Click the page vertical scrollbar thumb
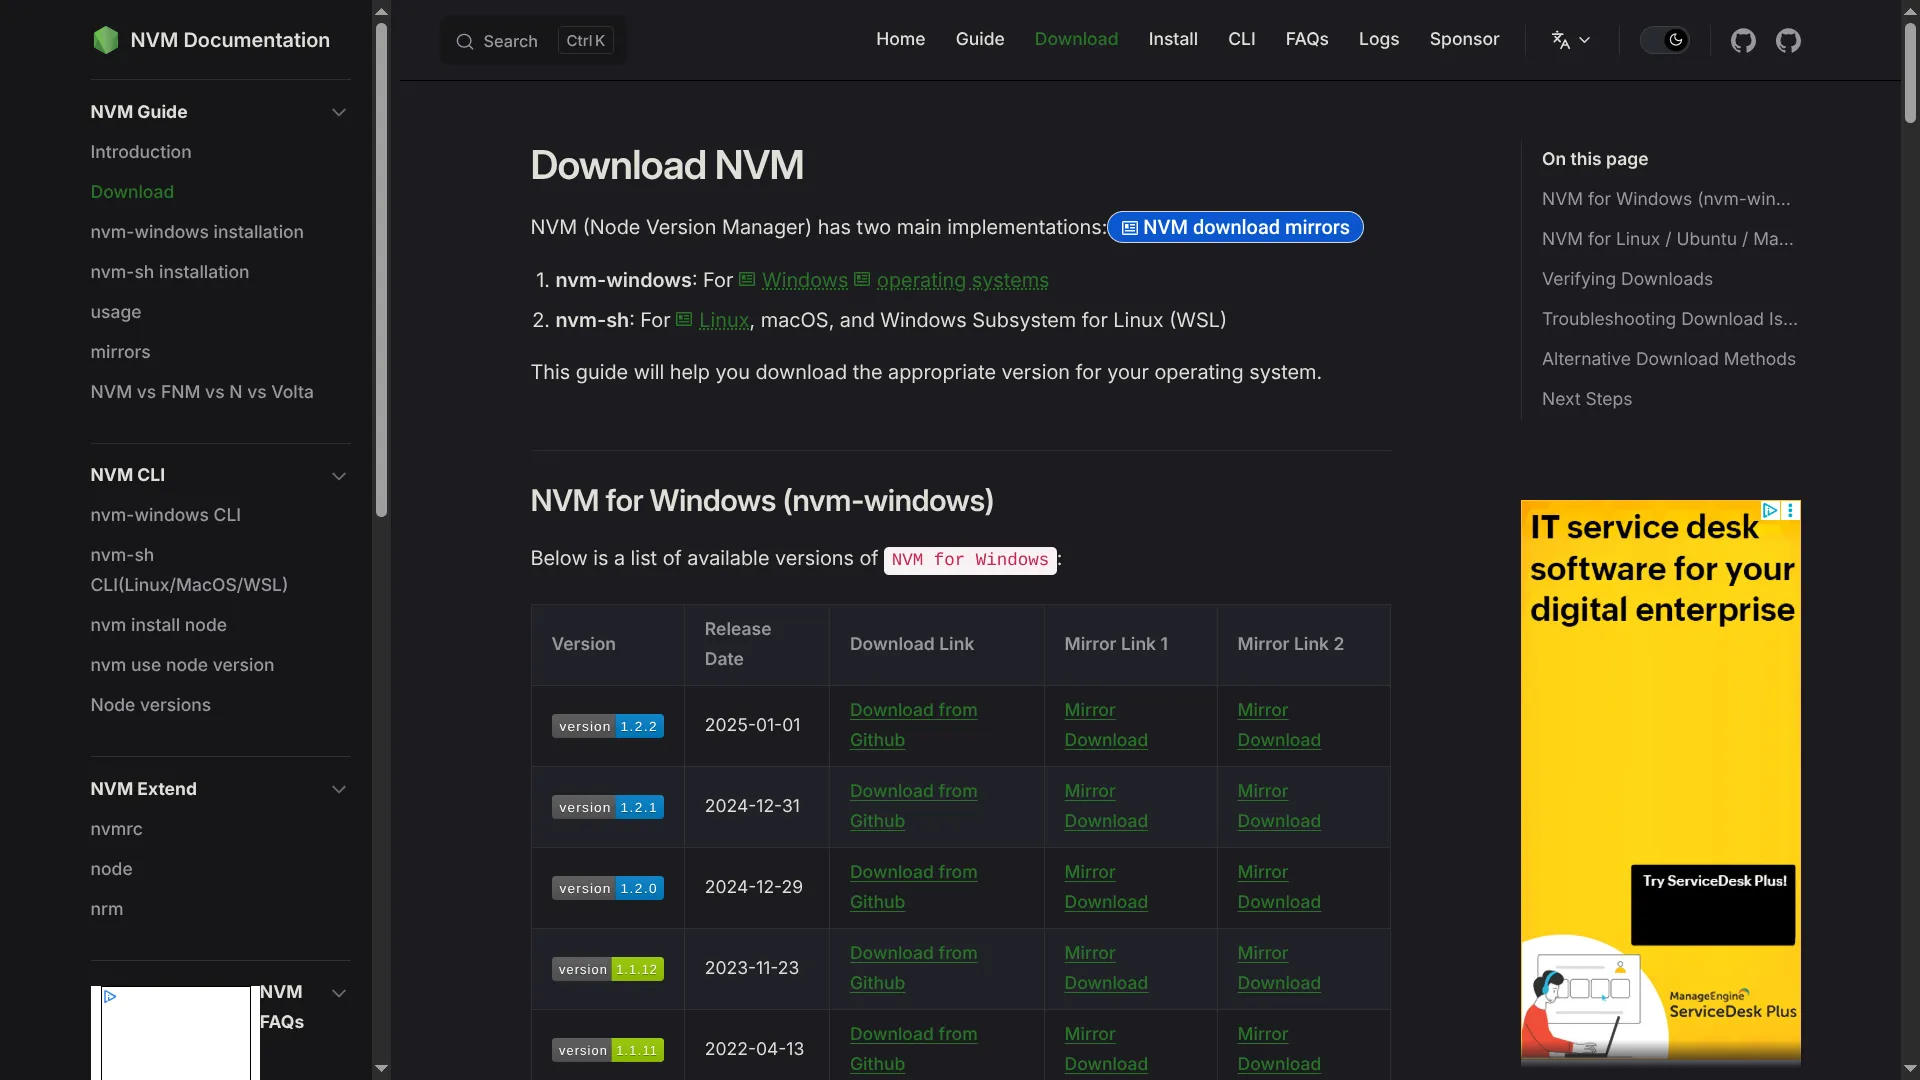 (1910, 72)
